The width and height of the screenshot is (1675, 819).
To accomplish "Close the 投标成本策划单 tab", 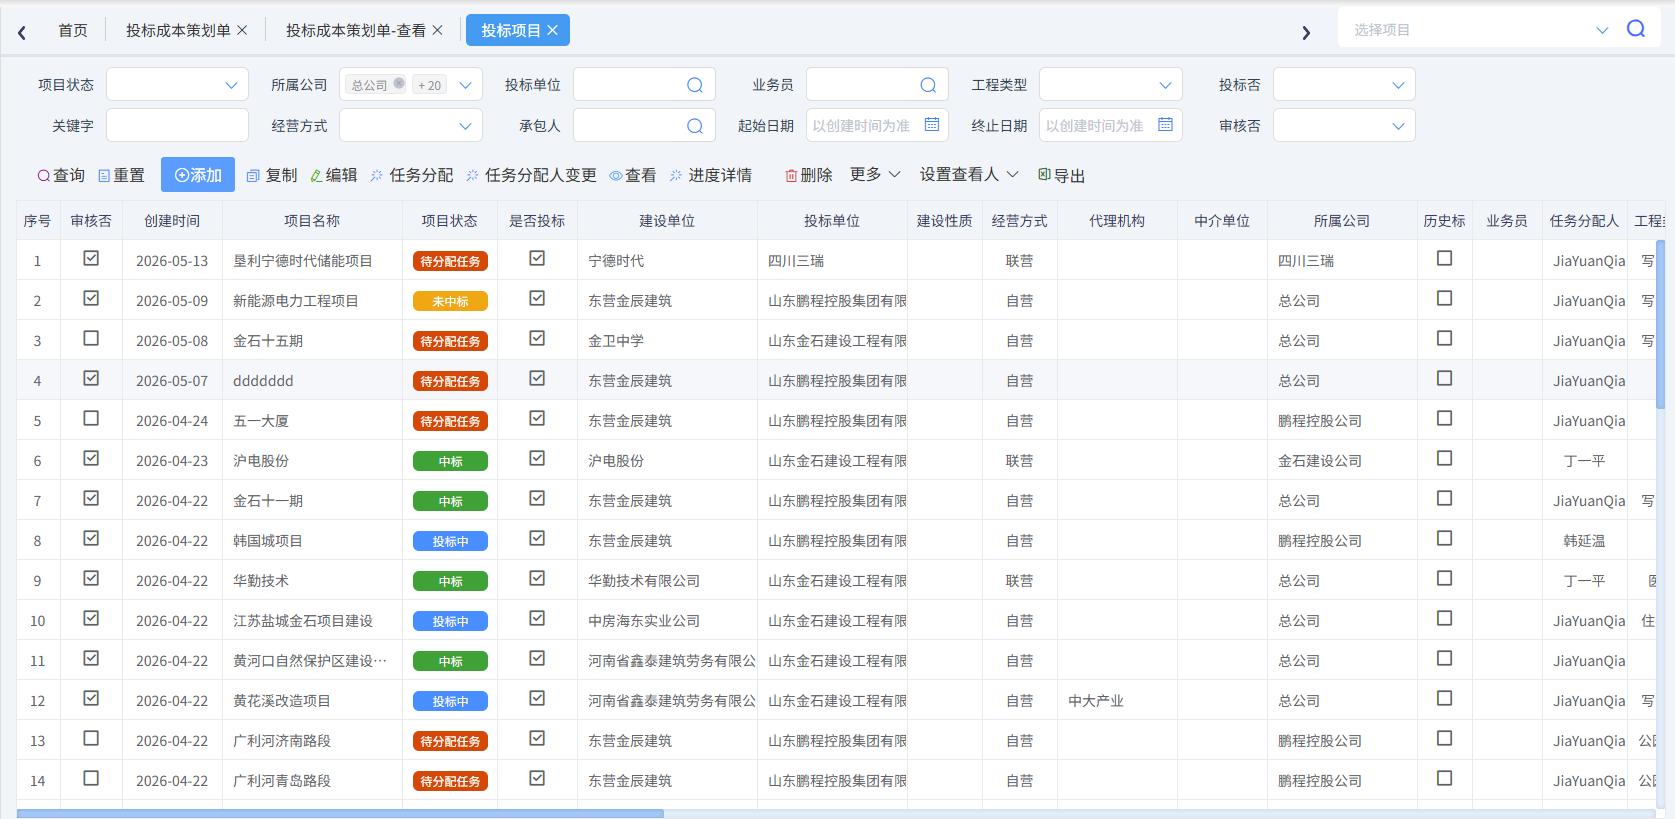I will [x=242, y=31].
